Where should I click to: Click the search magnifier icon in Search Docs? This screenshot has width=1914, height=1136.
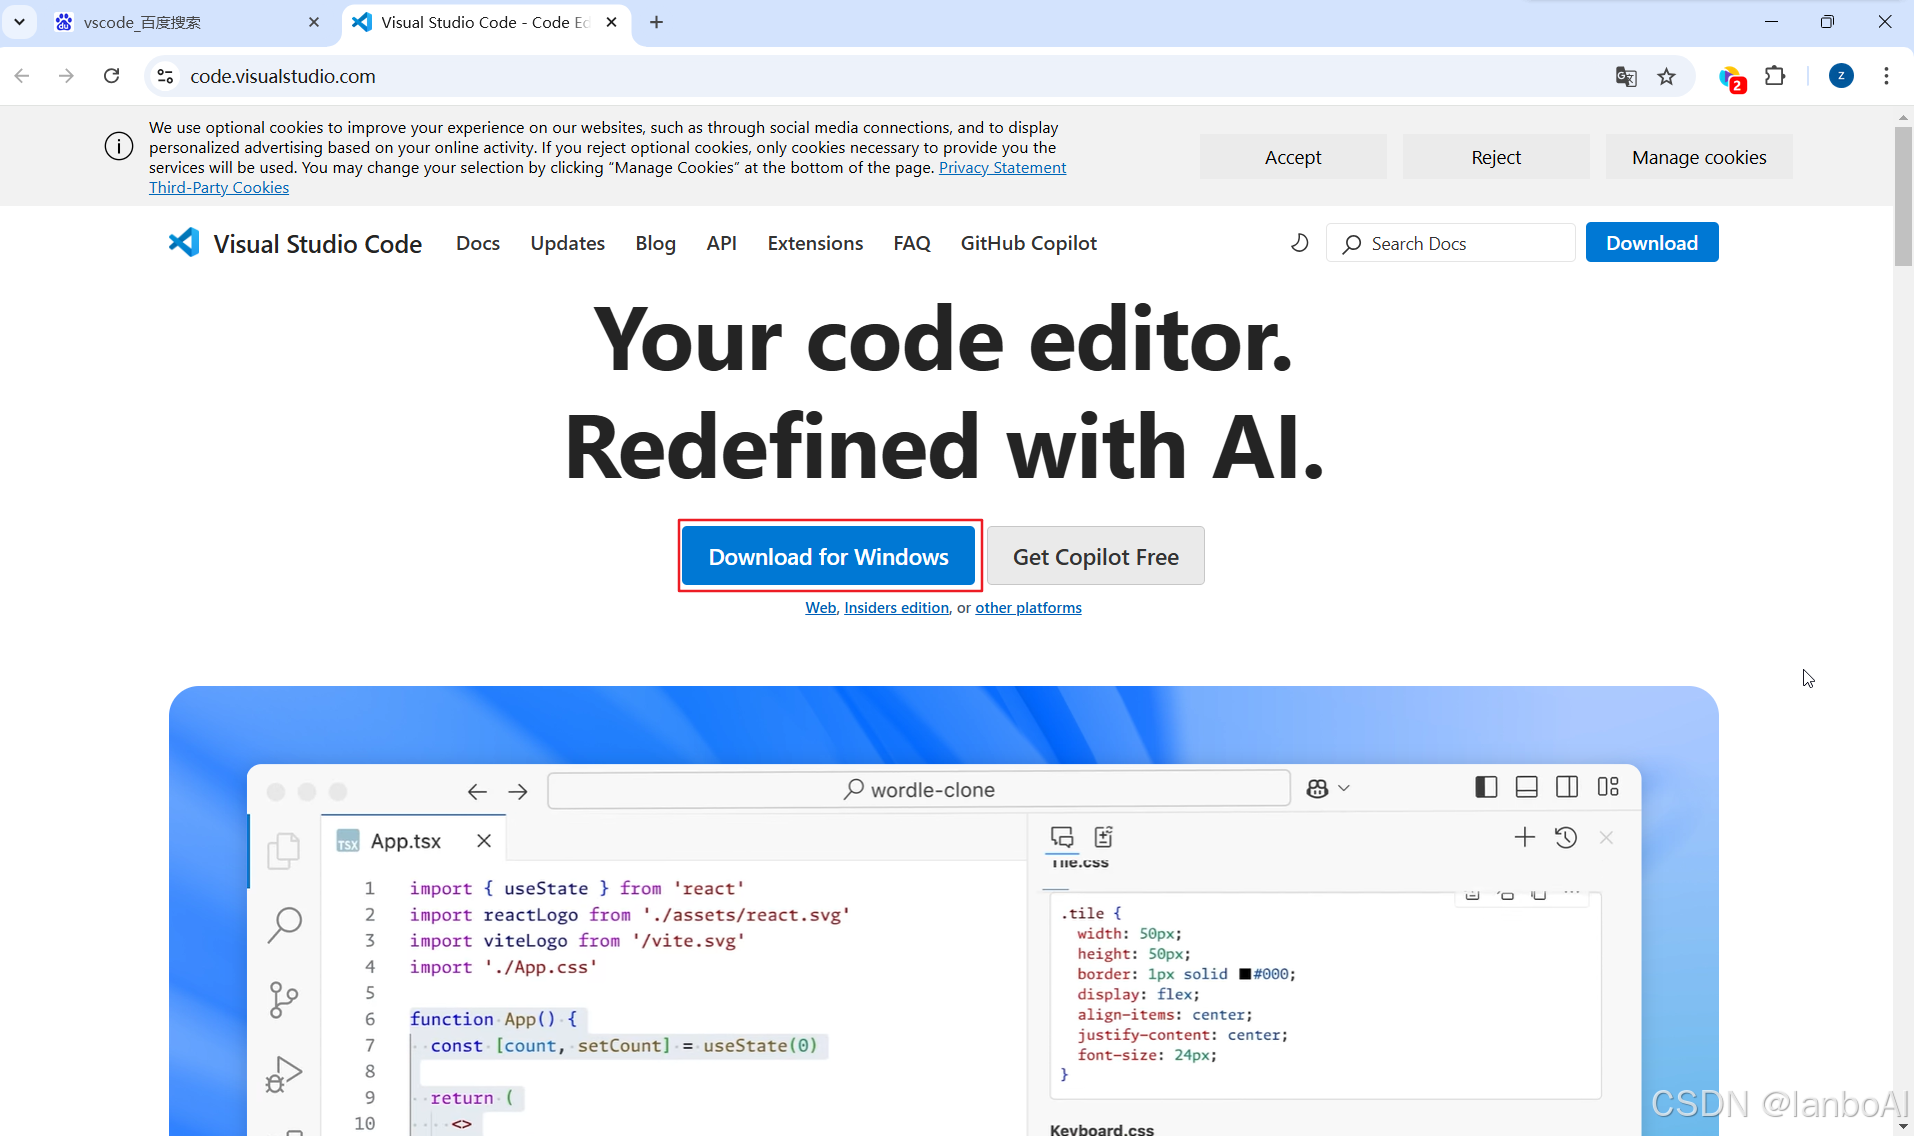pyautogui.click(x=1352, y=244)
